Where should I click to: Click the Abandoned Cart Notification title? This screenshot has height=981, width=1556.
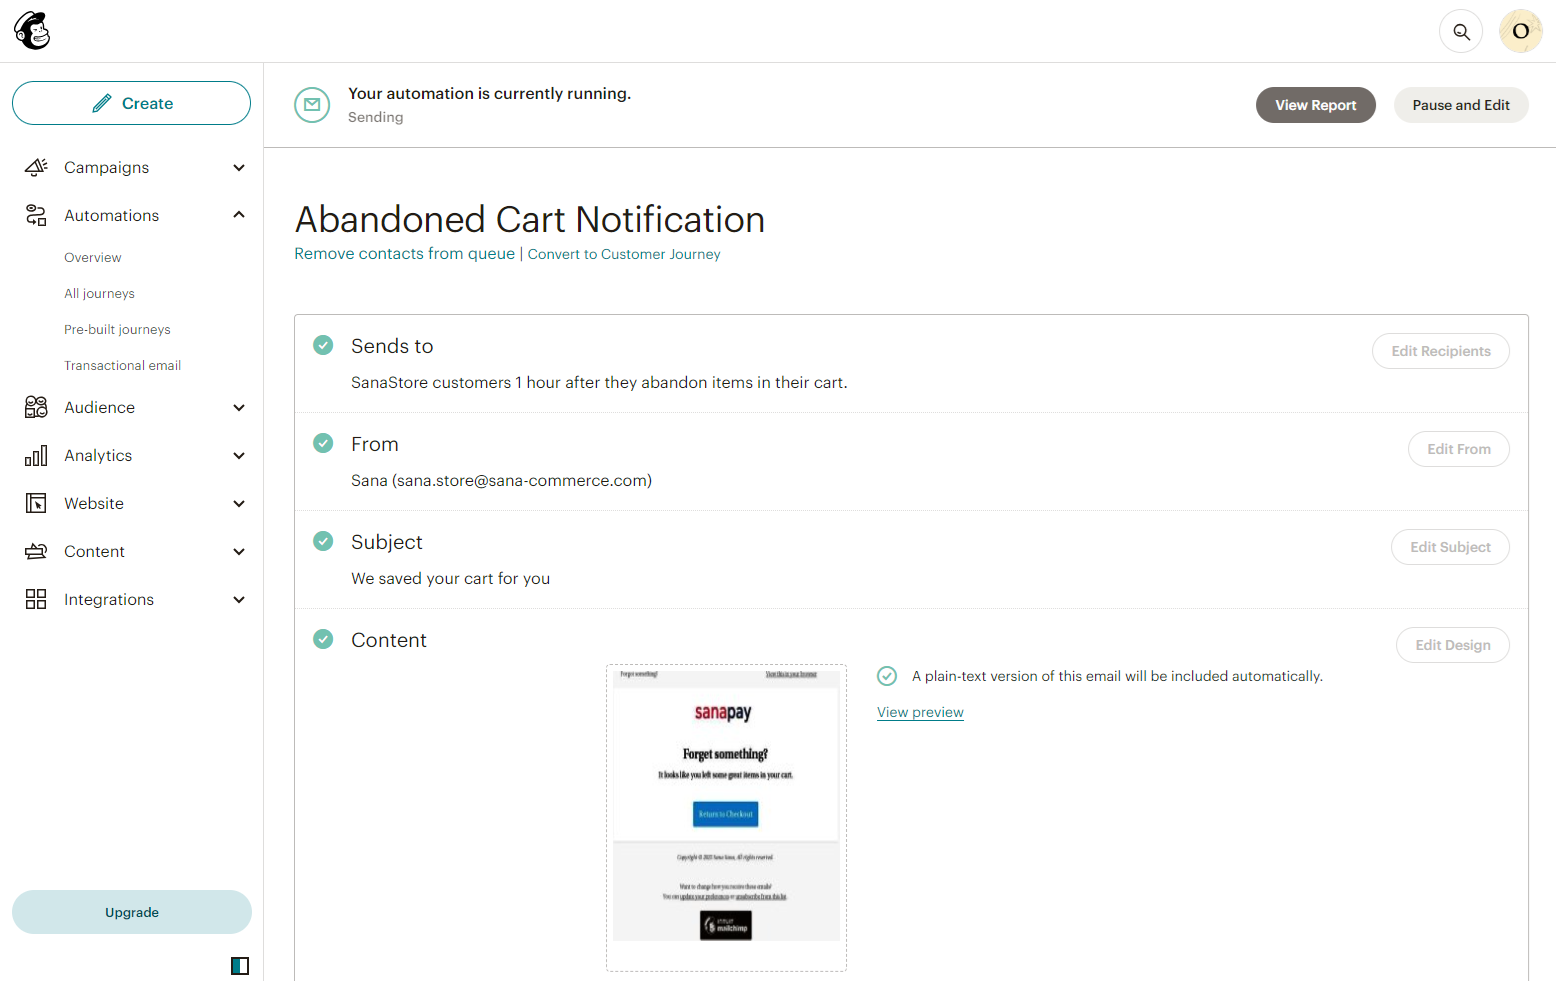pyautogui.click(x=530, y=219)
